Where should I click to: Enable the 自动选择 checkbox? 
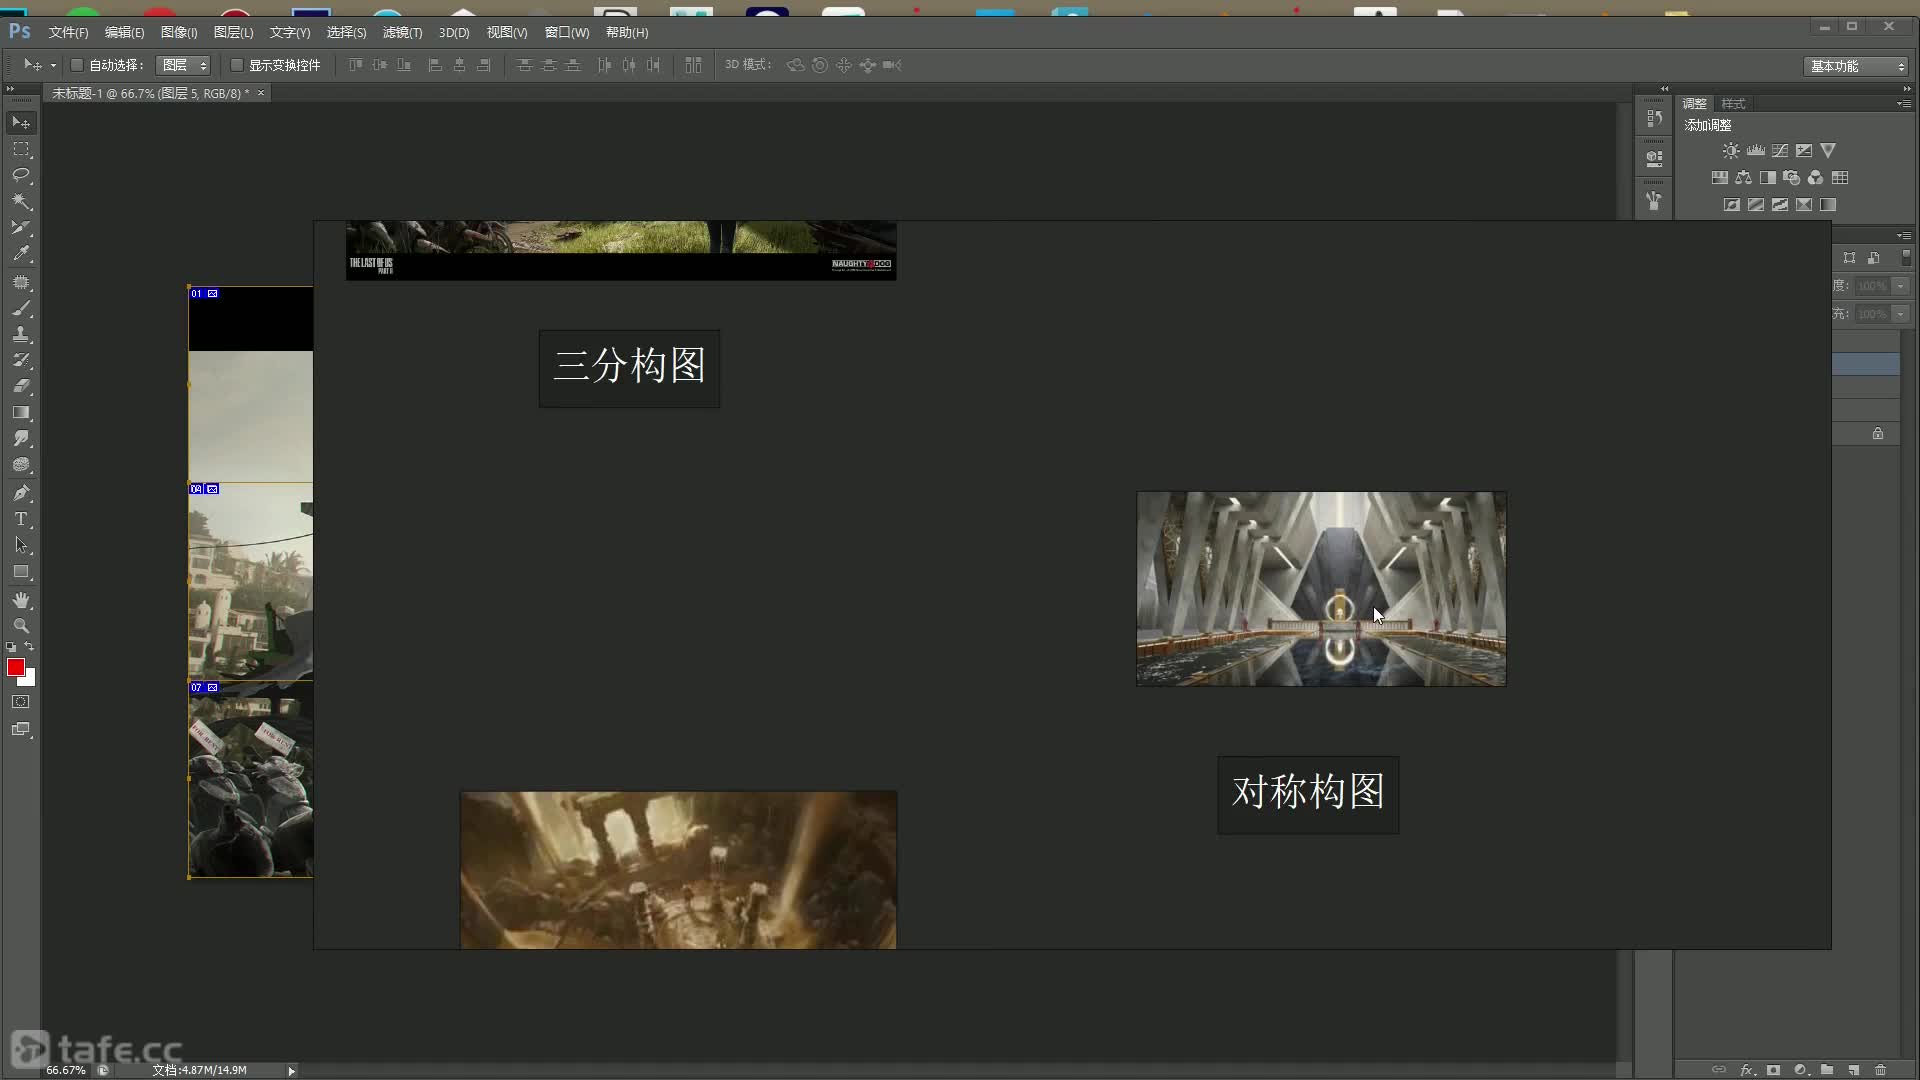coord(77,65)
